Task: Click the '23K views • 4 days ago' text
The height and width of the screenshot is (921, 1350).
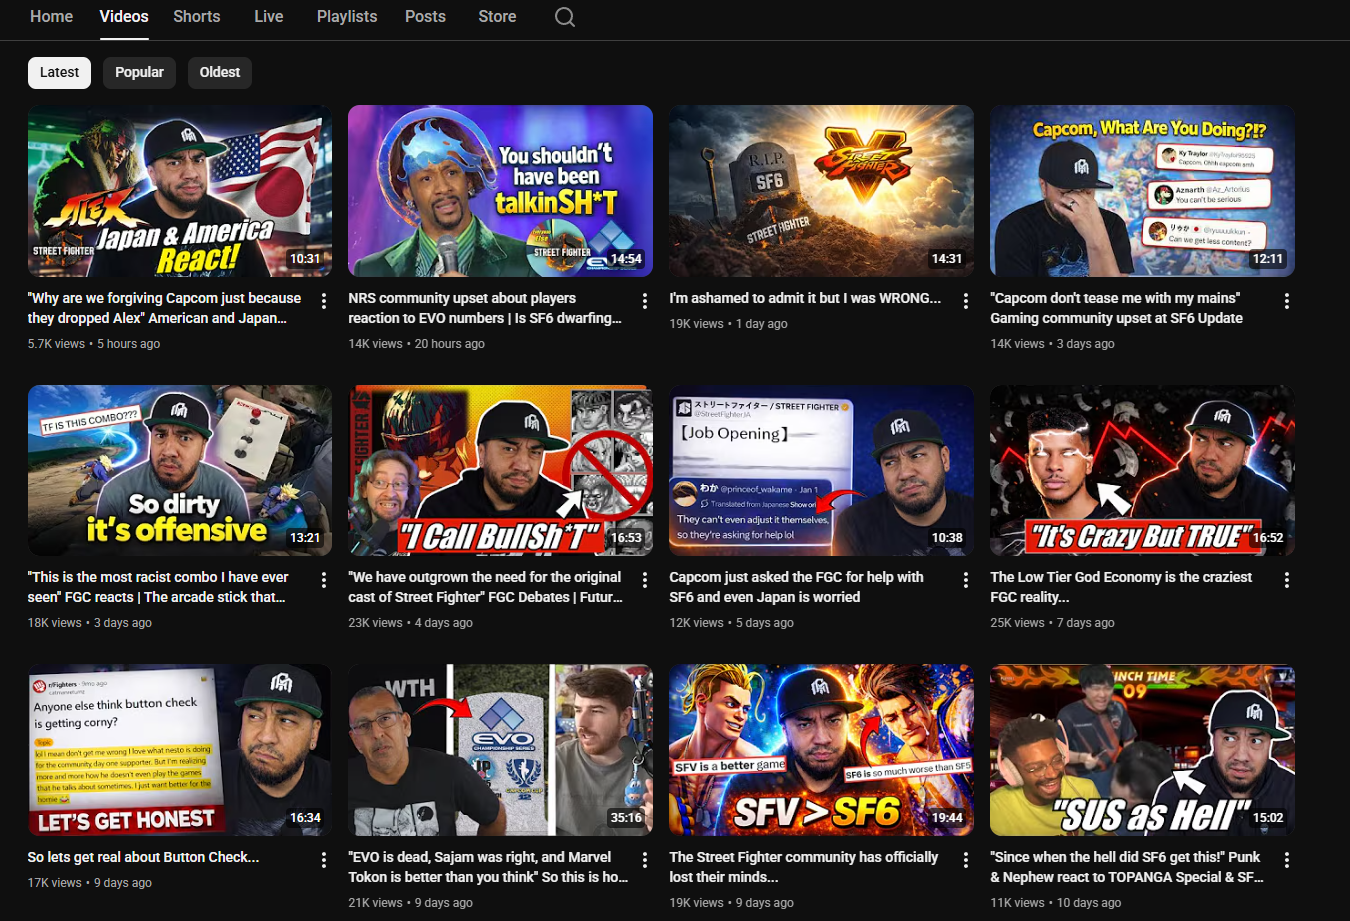Action: tap(411, 623)
